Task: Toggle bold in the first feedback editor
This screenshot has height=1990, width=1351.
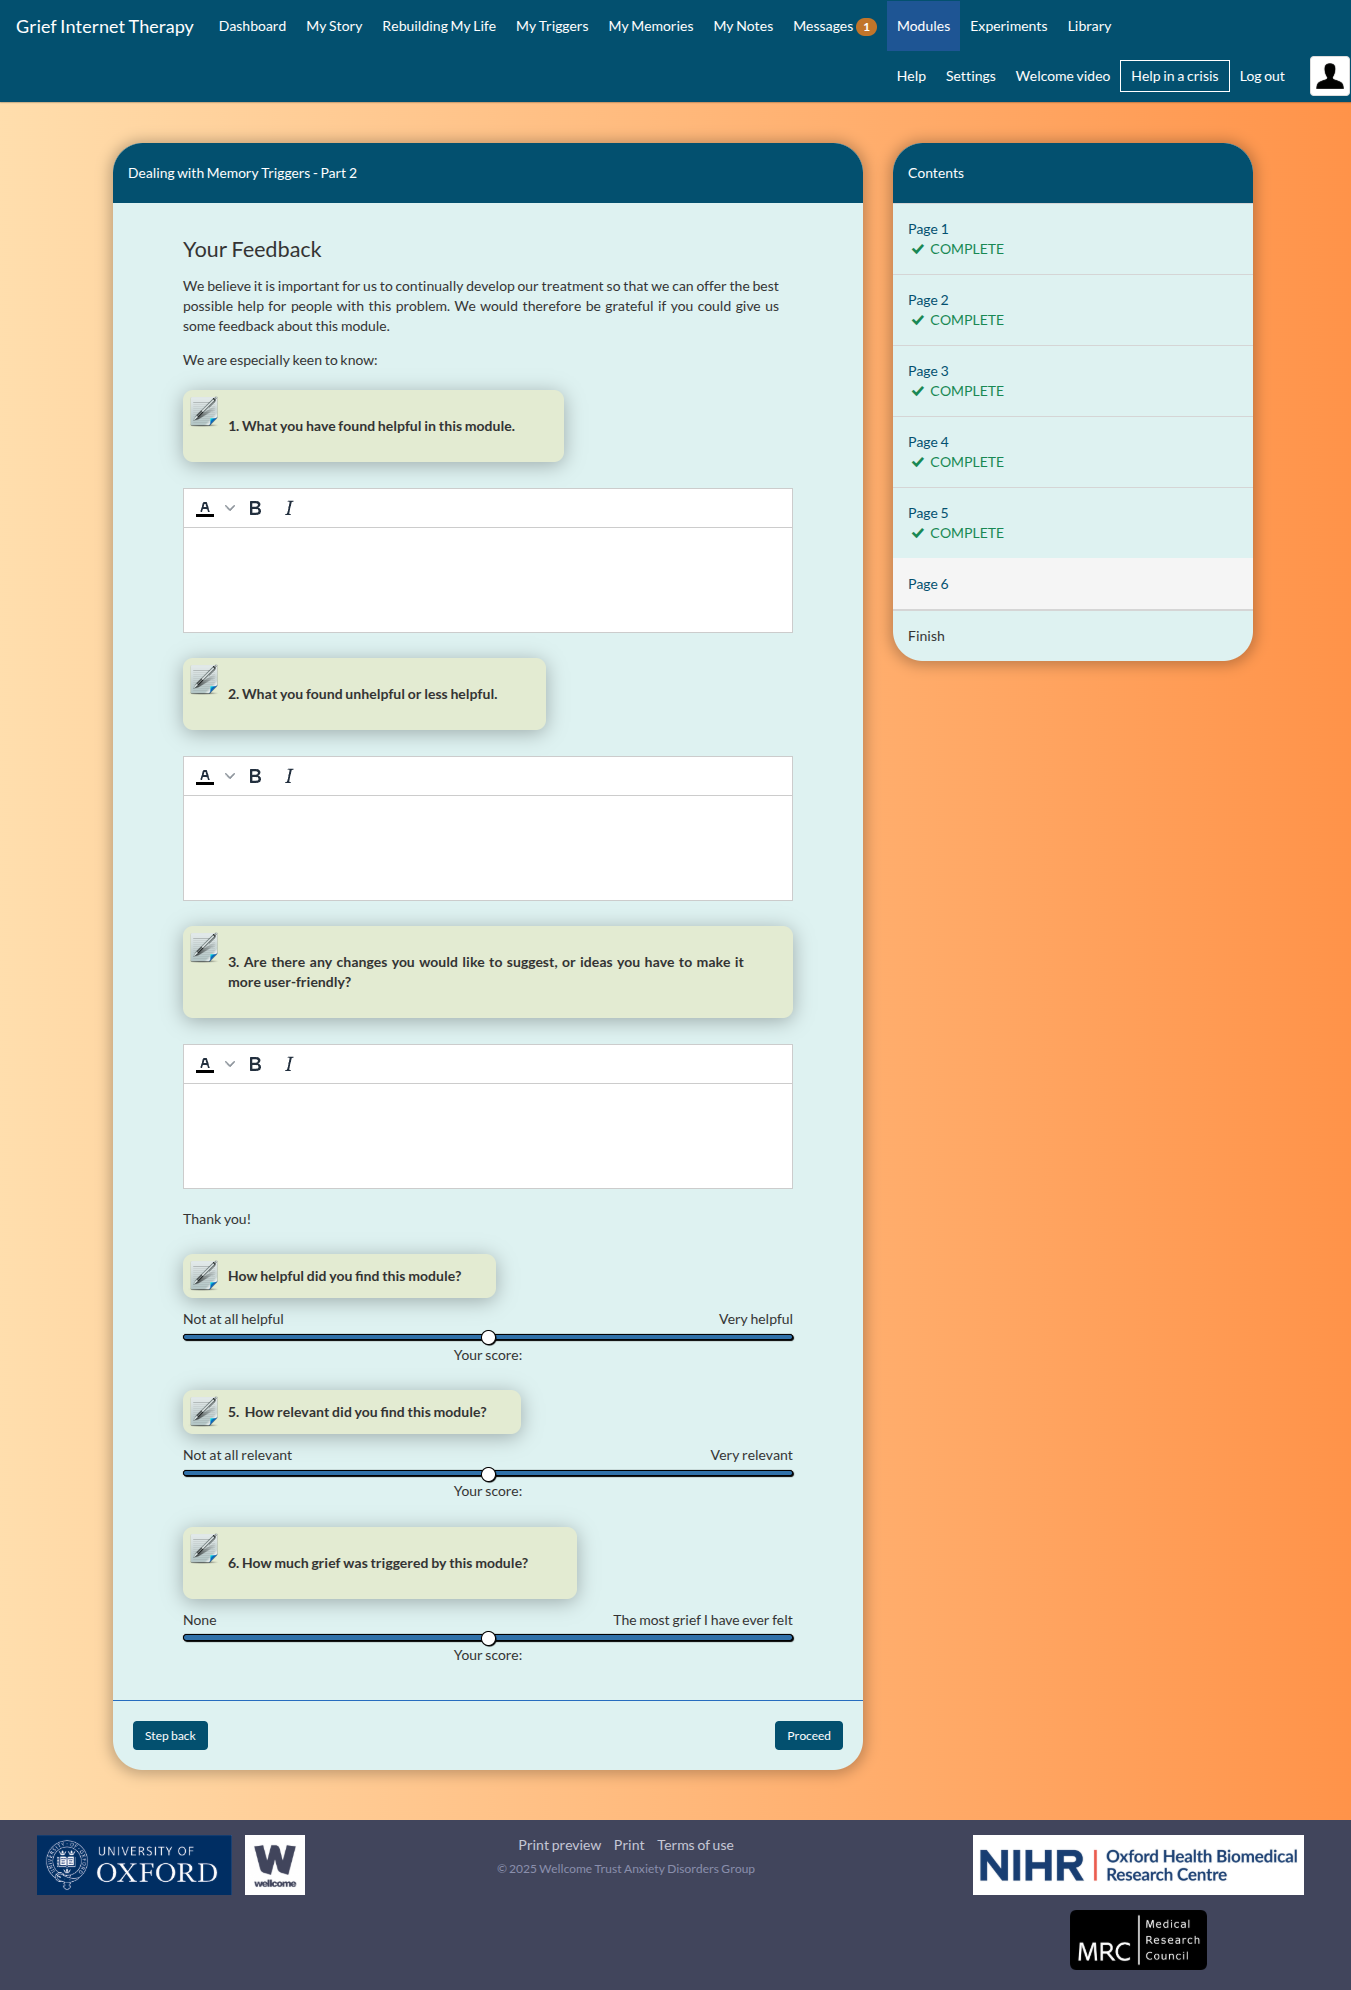Action: click(x=255, y=508)
